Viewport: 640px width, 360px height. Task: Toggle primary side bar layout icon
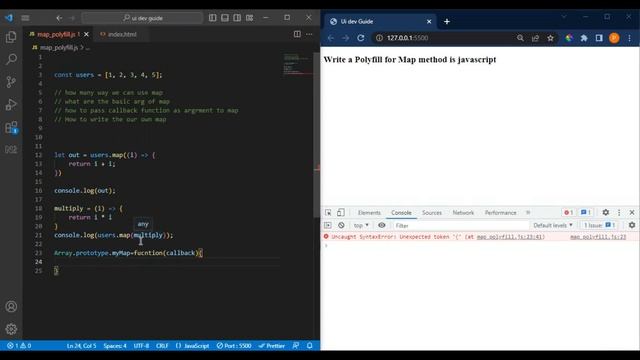tap(213, 18)
